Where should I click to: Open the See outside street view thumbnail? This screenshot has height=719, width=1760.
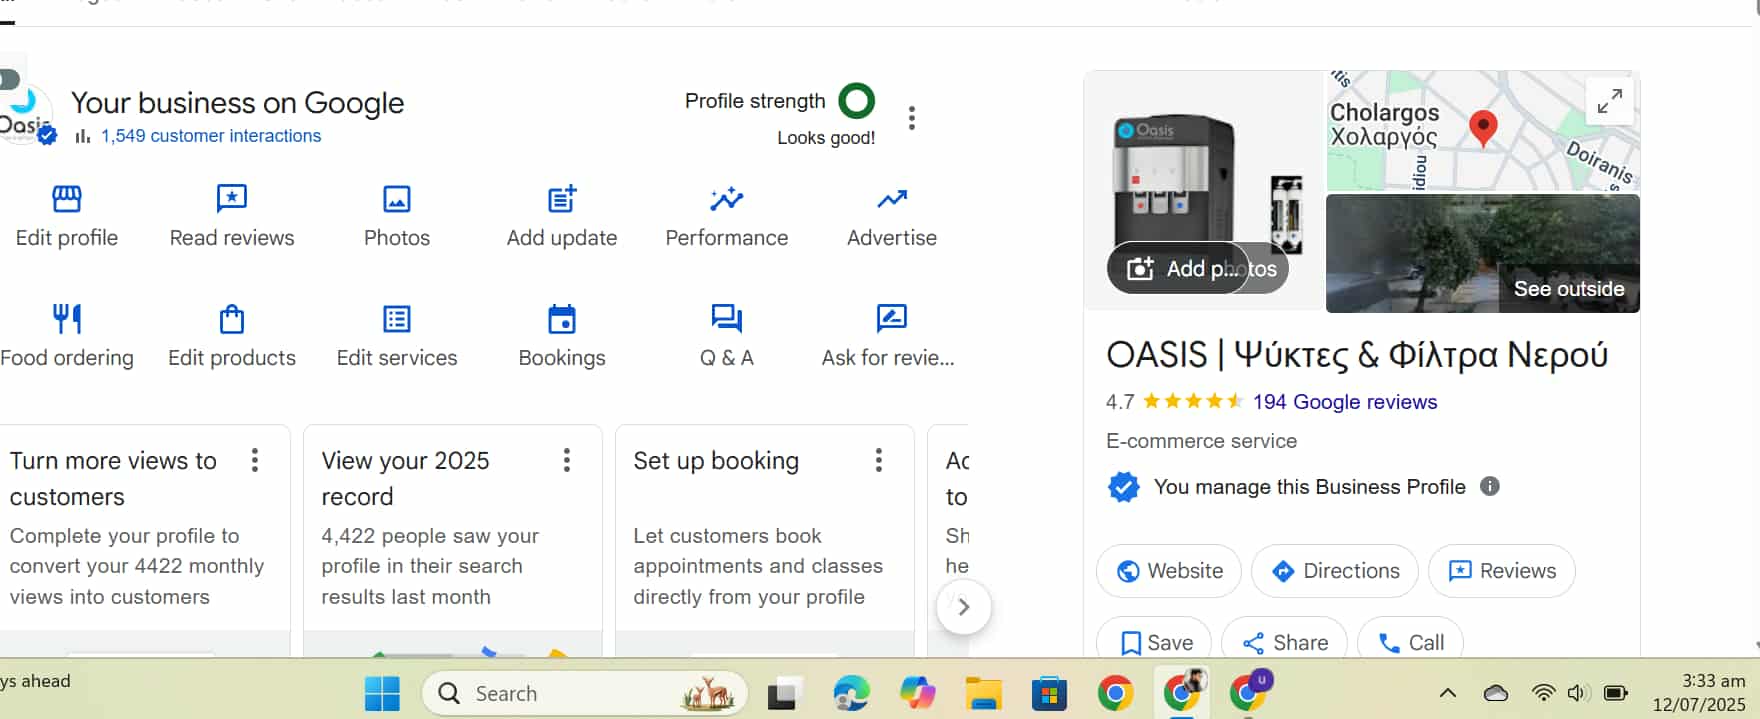click(1482, 254)
